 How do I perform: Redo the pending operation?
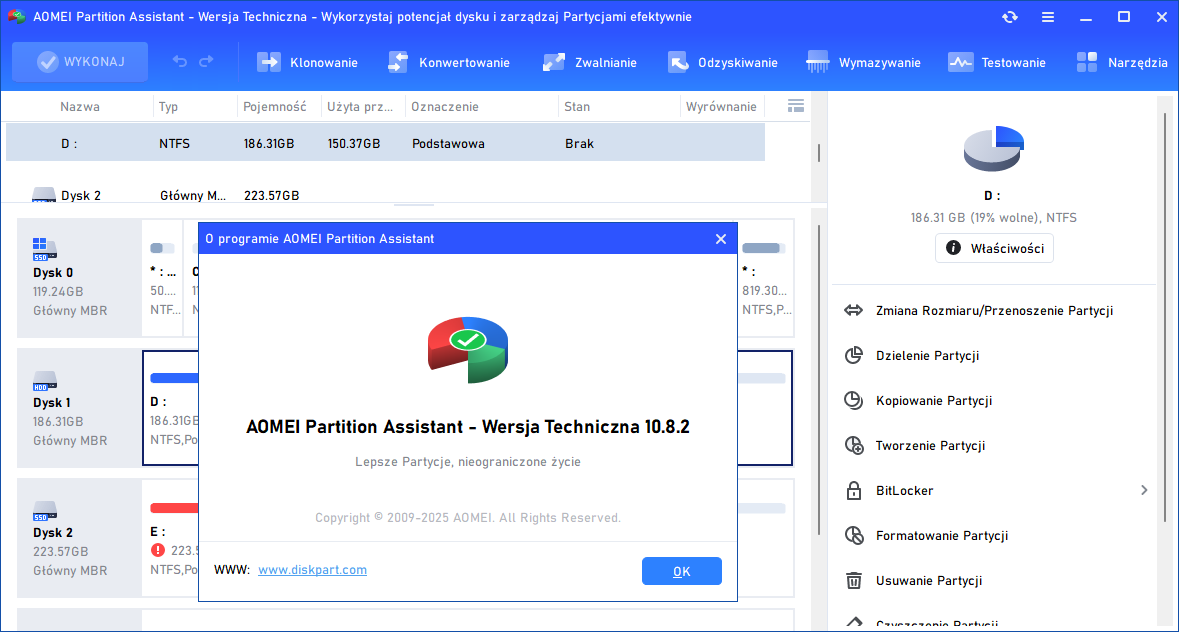(206, 62)
